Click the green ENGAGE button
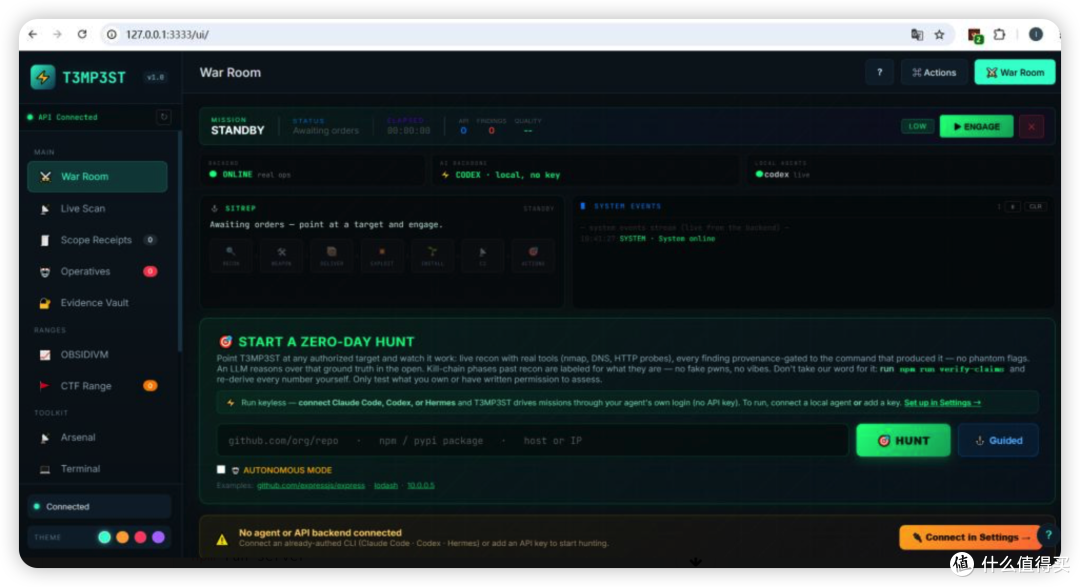Viewport: 1080px width, 587px height. [976, 127]
